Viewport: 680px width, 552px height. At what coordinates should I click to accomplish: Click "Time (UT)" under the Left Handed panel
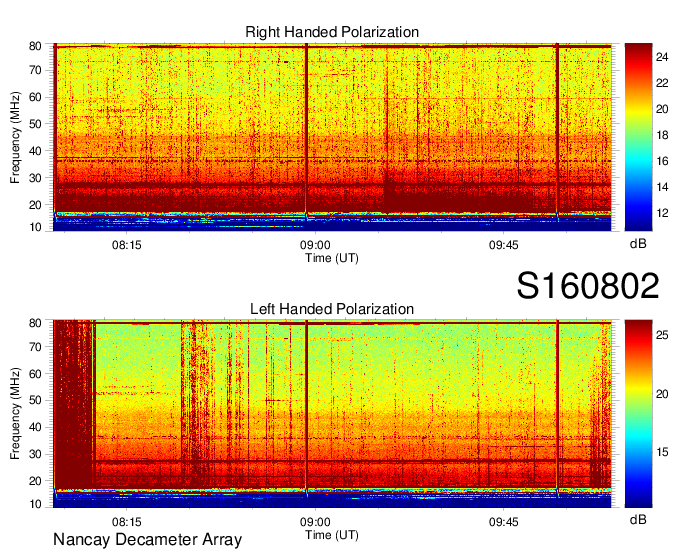point(332,535)
